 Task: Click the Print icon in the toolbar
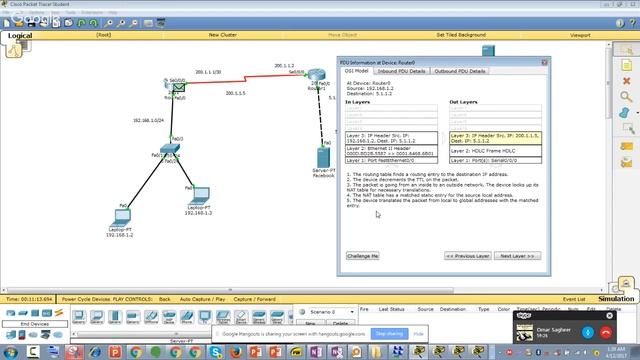pos(44,23)
